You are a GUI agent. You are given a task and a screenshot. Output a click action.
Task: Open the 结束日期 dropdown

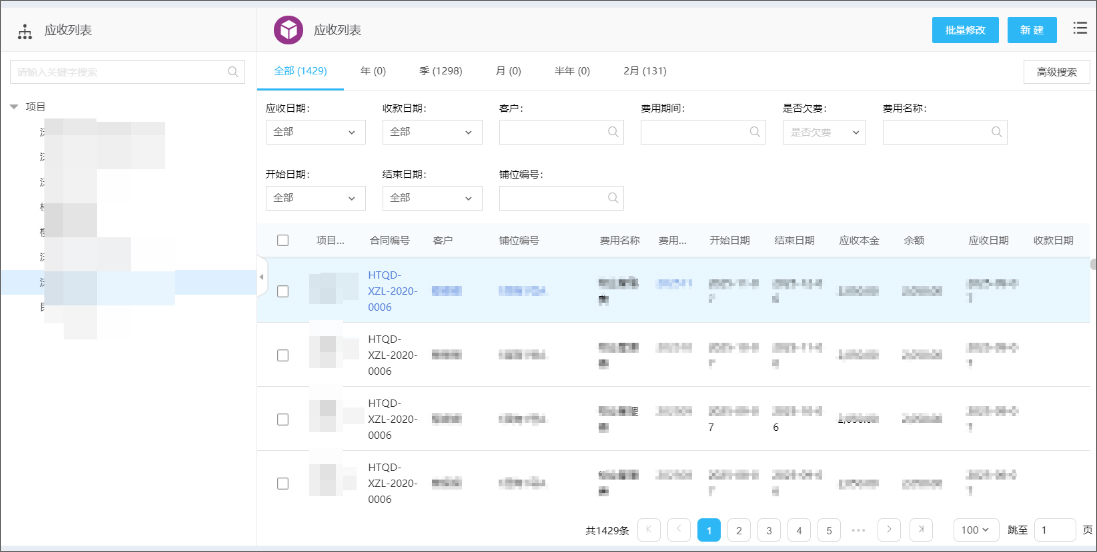[x=432, y=198]
